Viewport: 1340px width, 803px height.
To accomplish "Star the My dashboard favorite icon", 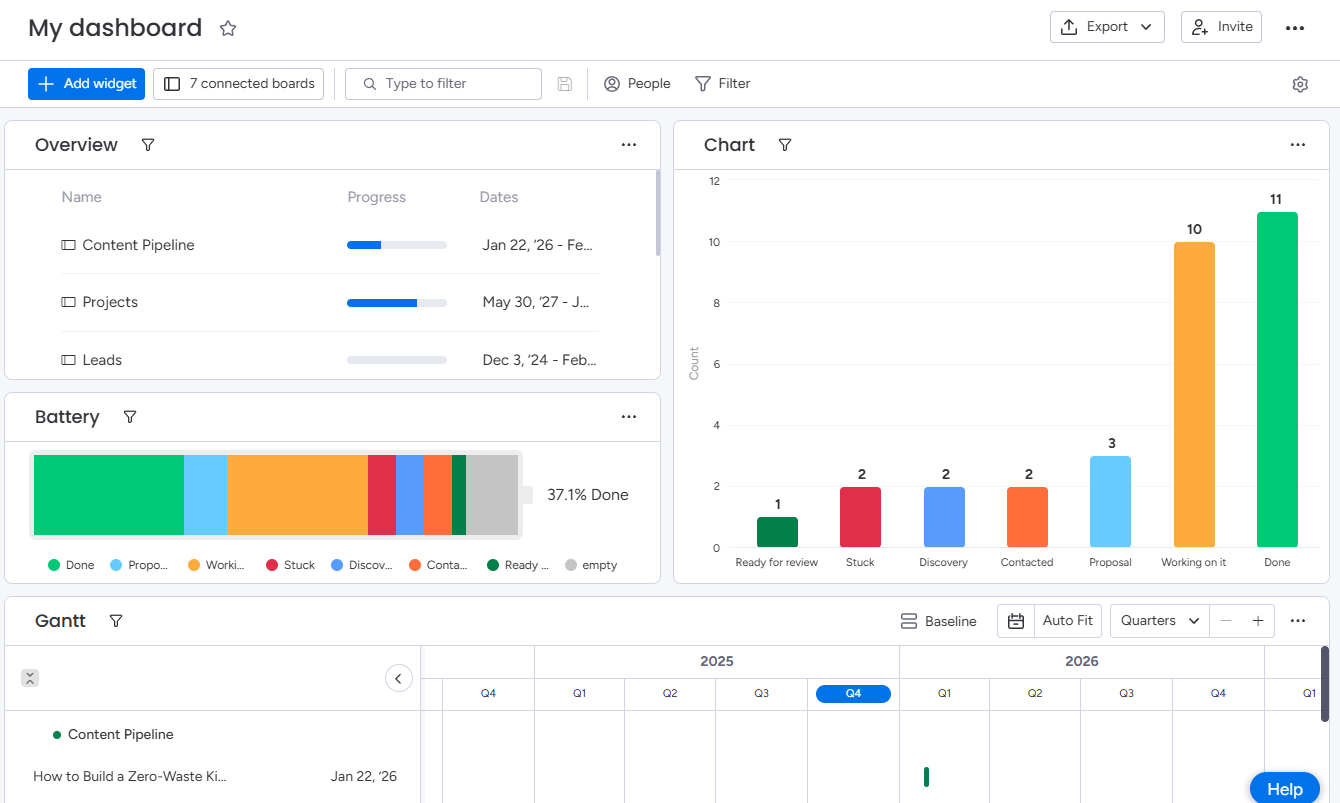I will point(228,28).
